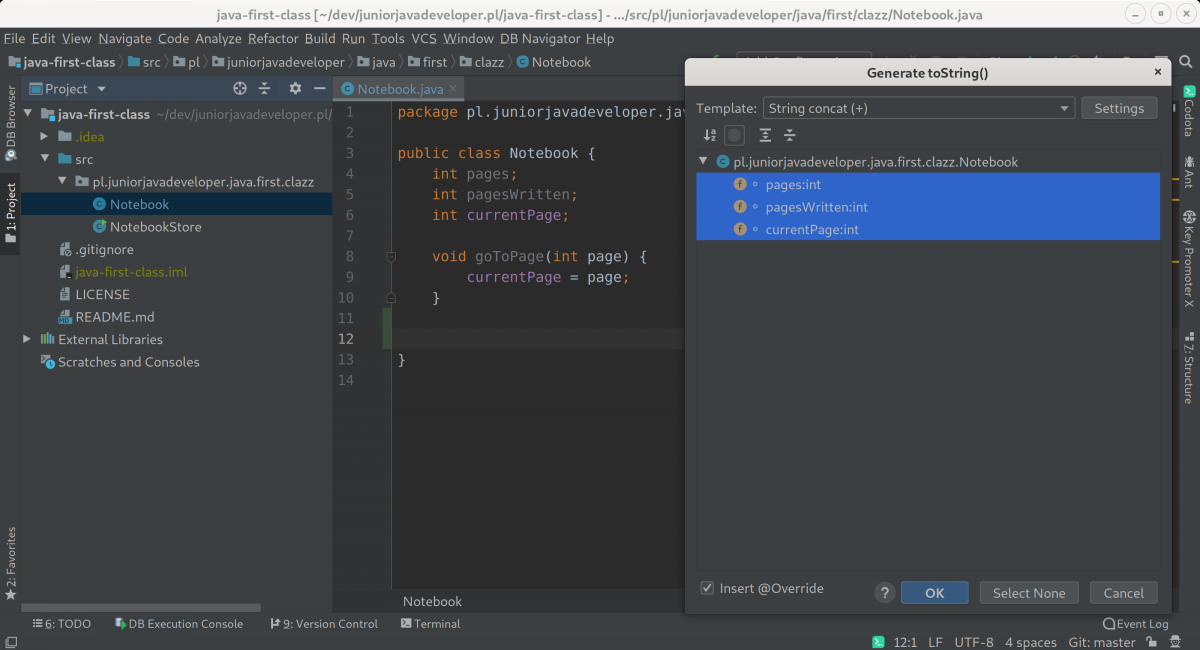The width and height of the screenshot is (1200, 650).
Task: Click the Expand All icon in dialog
Action: pyautogui.click(x=765, y=135)
